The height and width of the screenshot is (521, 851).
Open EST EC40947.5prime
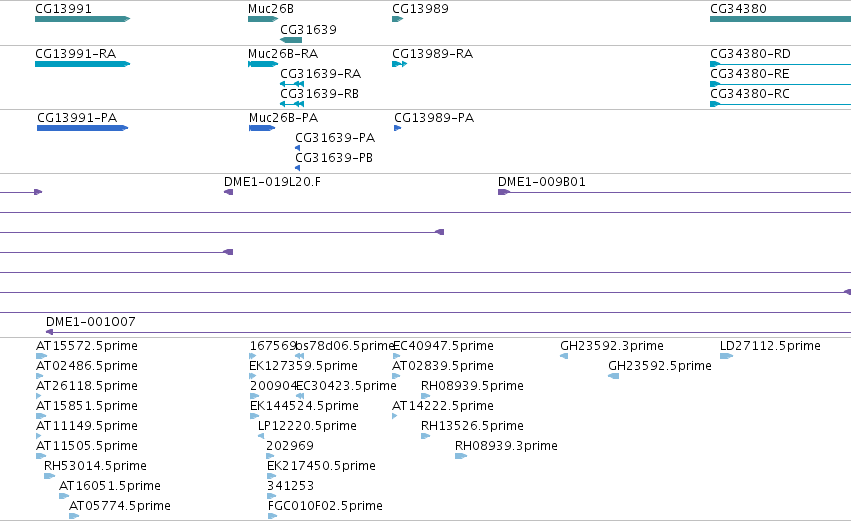[443, 346]
